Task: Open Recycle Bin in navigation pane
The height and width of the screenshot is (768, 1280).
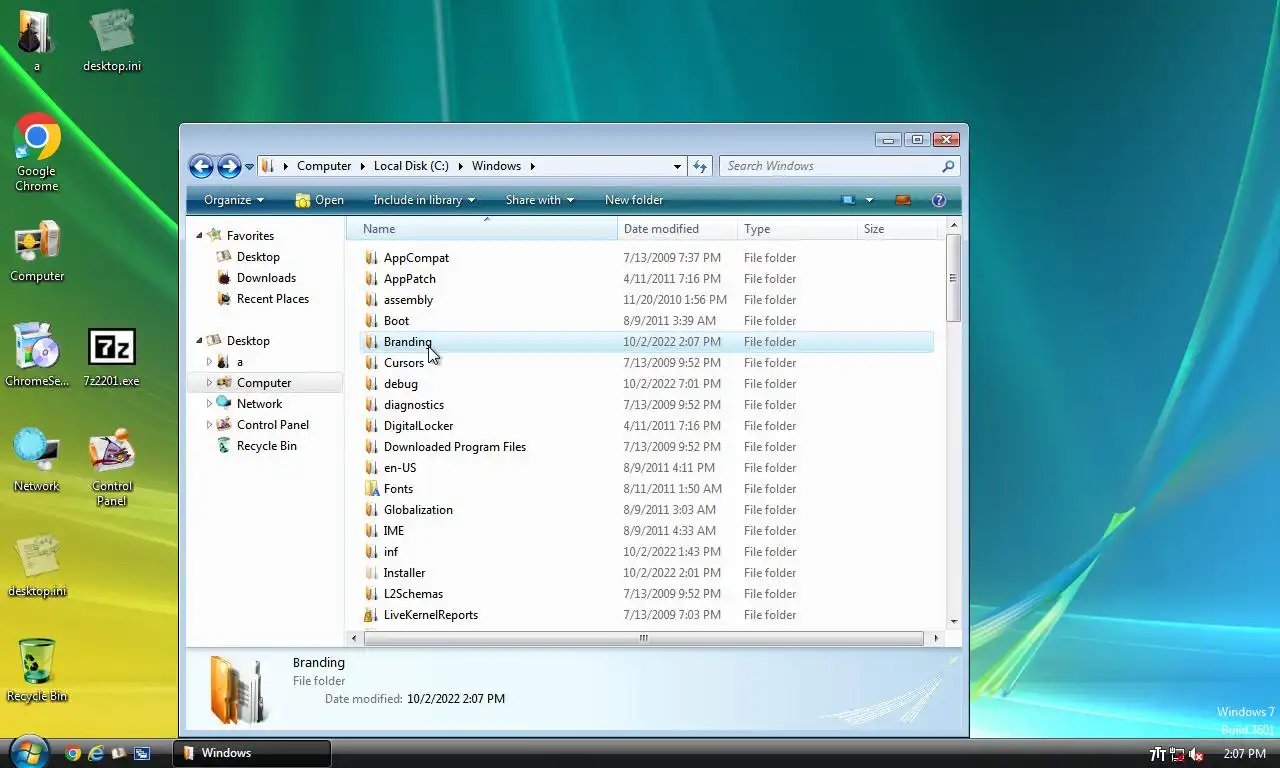Action: pyautogui.click(x=267, y=446)
